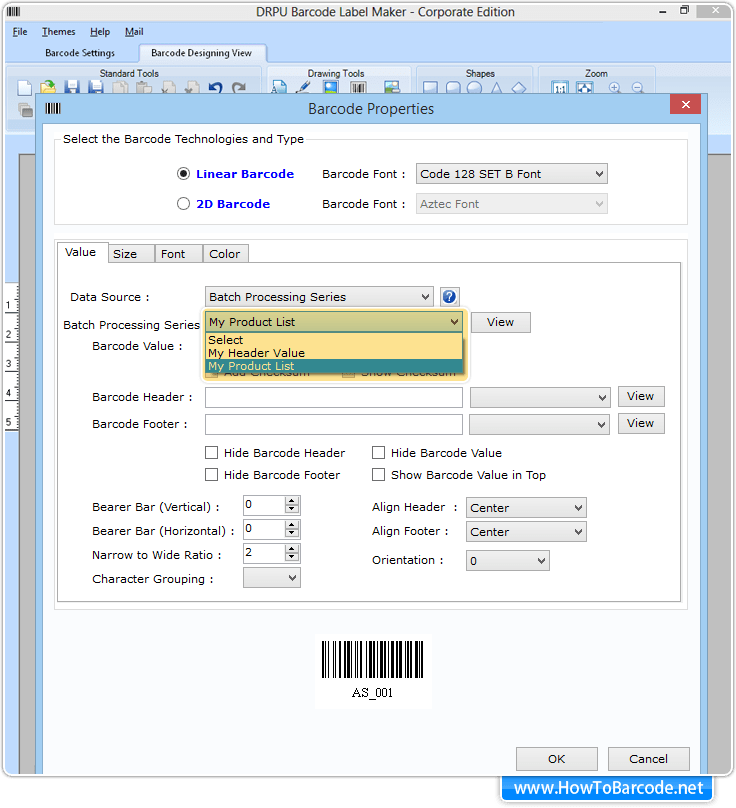This screenshot has height=808, width=736.
Task: Enable Hide Barcode Footer checkbox
Action: point(211,475)
